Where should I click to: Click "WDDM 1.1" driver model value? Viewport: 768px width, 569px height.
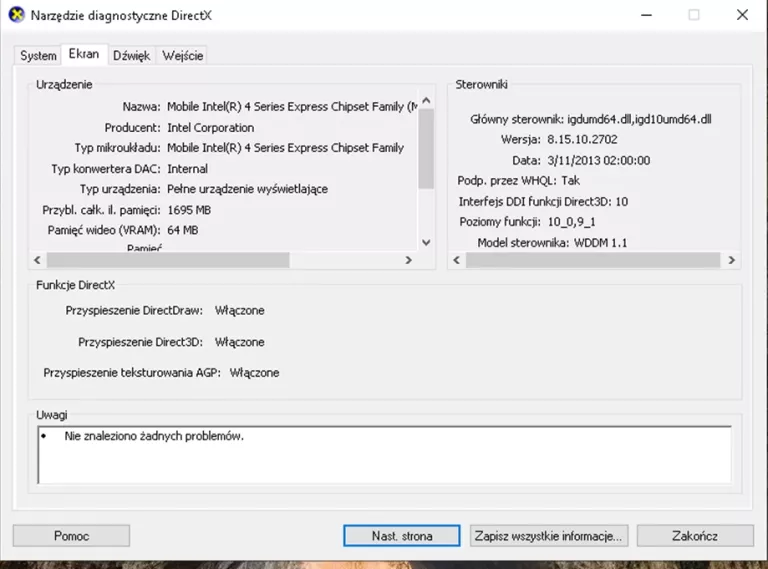click(x=600, y=243)
